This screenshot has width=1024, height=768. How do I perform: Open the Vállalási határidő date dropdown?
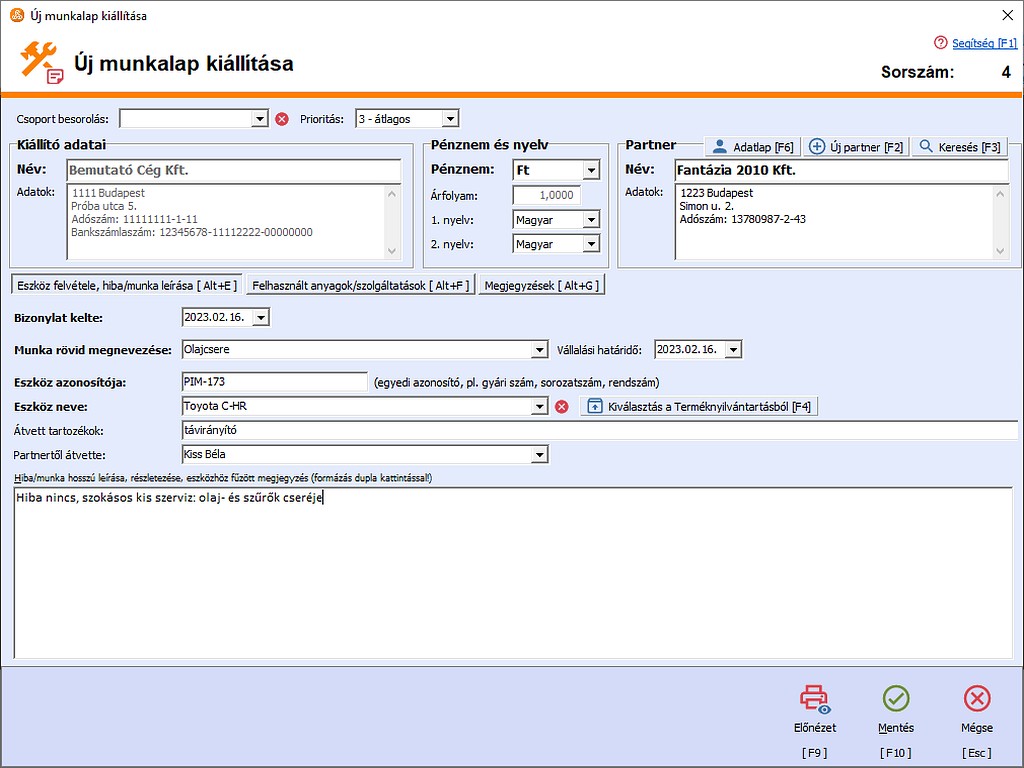point(733,350)
